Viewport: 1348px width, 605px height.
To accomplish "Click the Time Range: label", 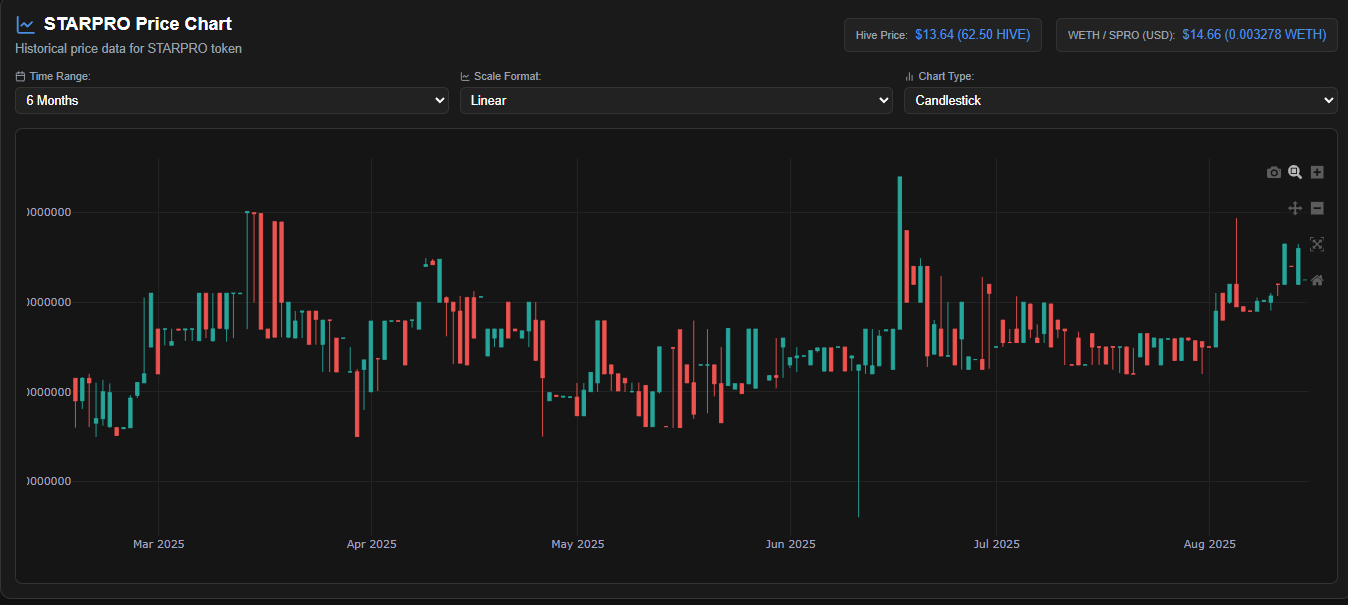I will pos(60,76).
